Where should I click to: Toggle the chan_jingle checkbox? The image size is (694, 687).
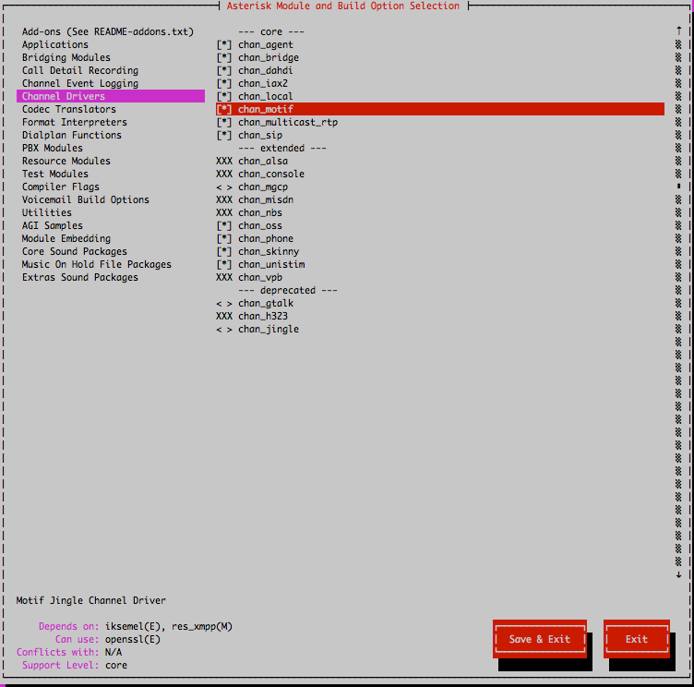224,329
